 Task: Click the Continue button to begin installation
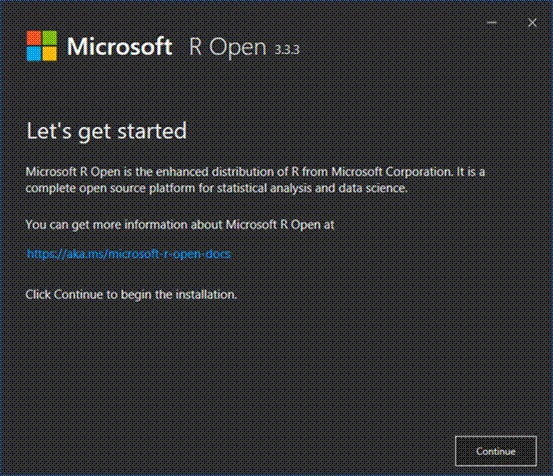click(x=496, y=451)
